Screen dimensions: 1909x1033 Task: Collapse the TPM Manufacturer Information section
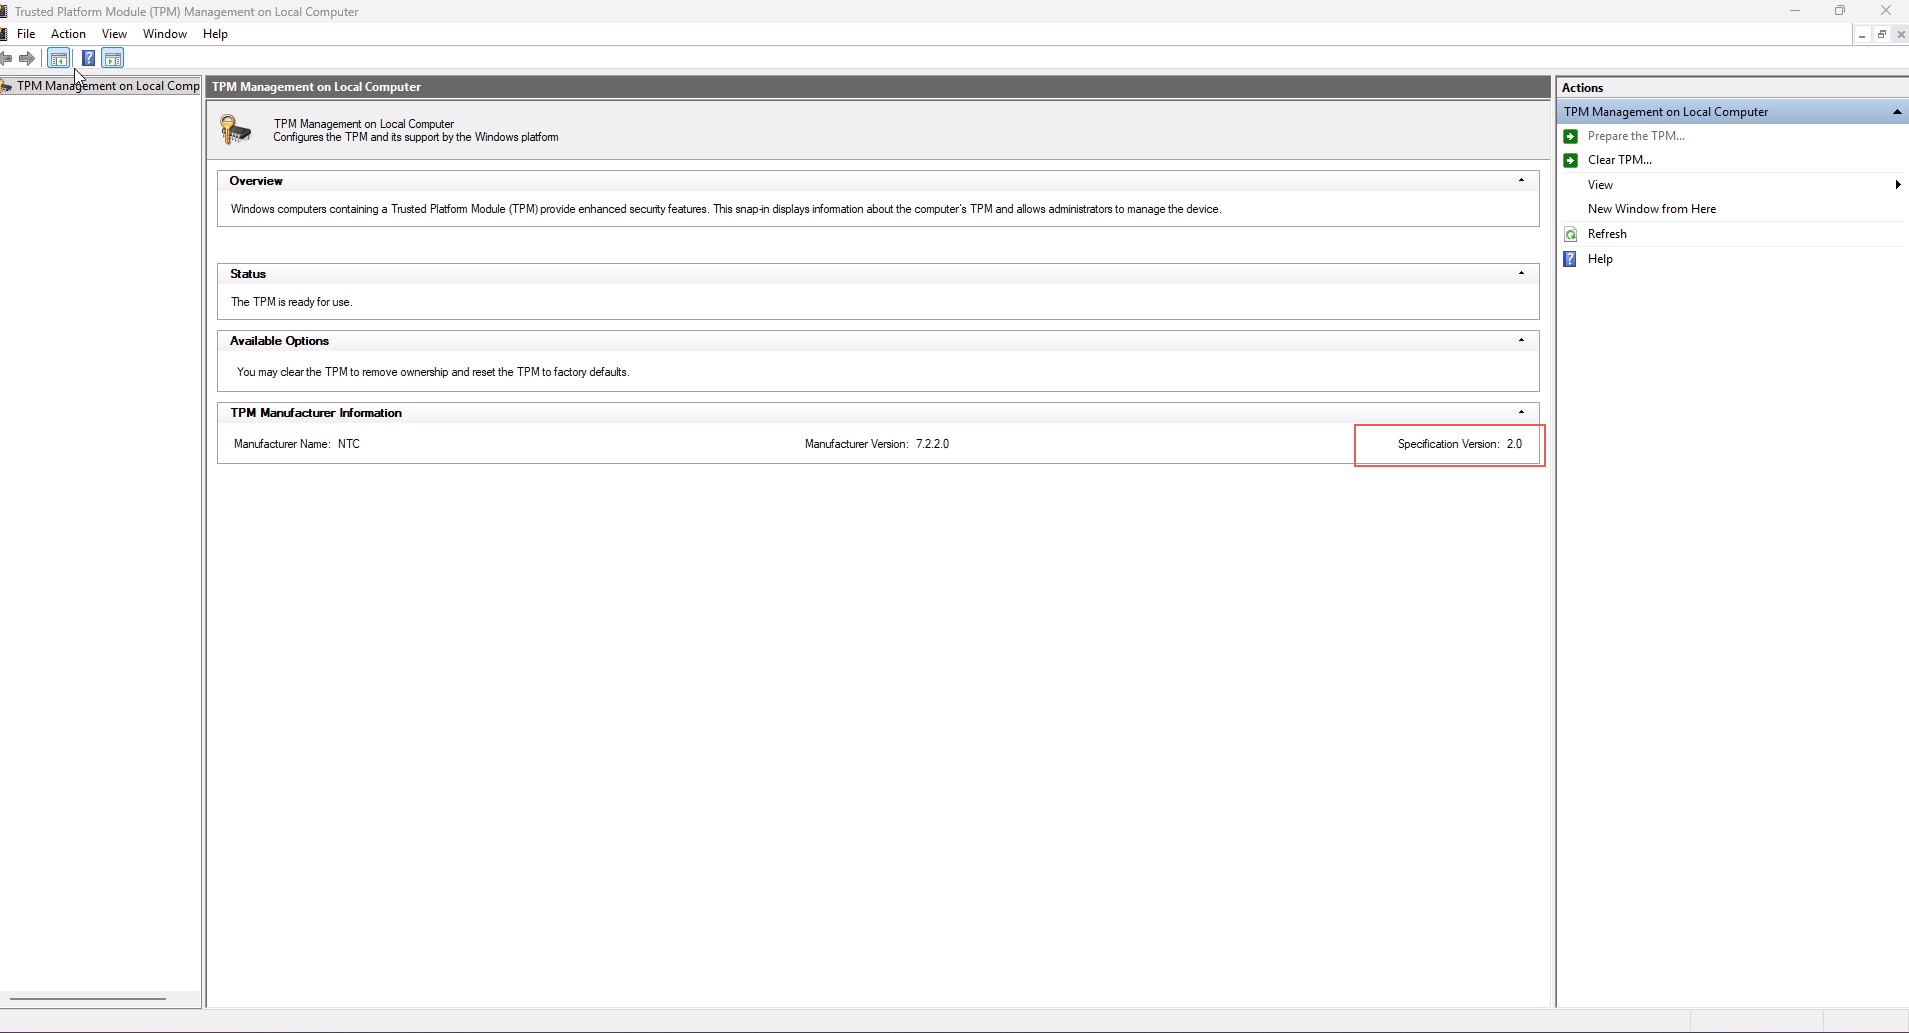[1521, 412]
